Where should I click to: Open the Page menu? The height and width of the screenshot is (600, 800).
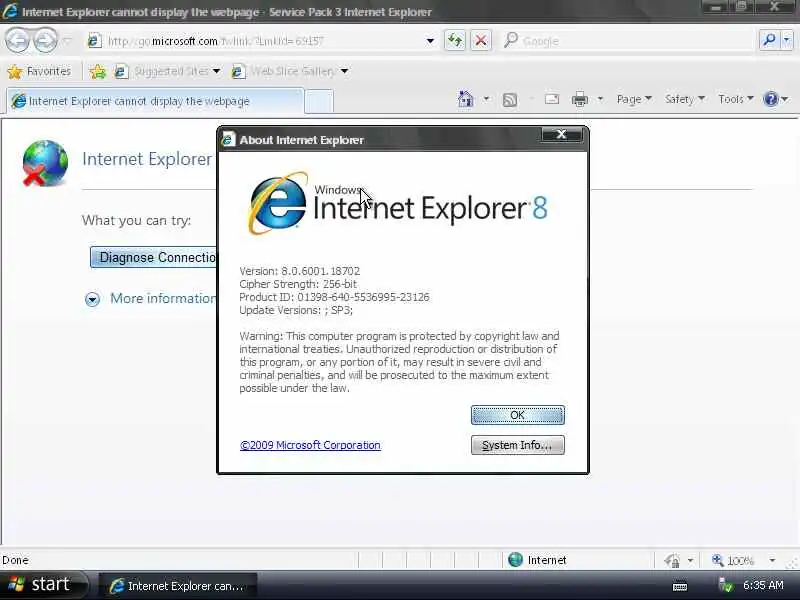[x=634, y=99]
